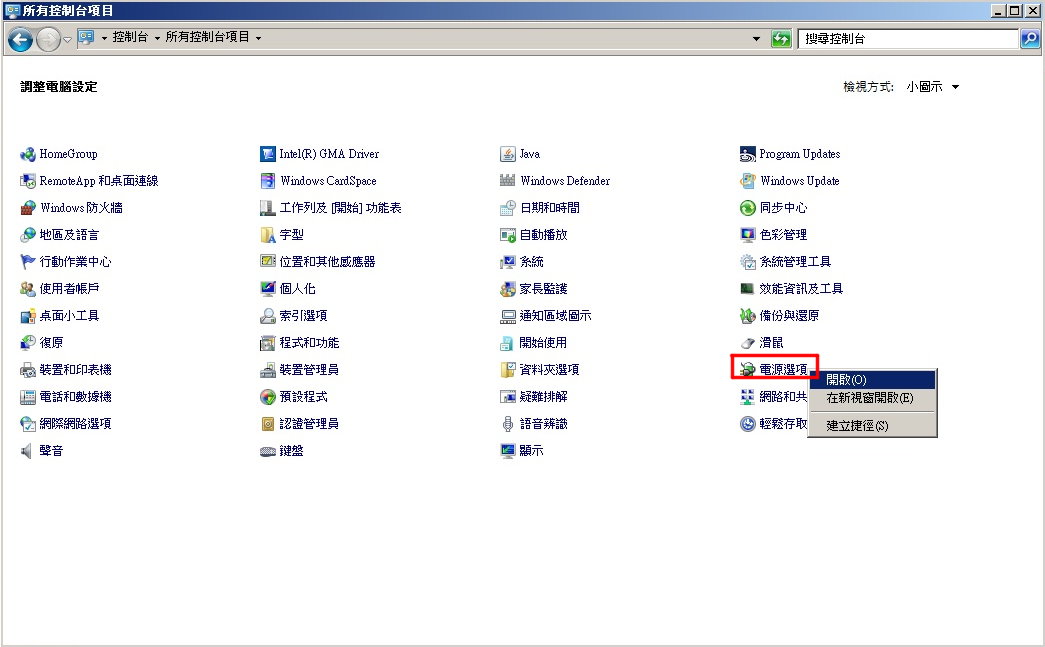
Task: Open the 工作列及 [開始] 功能表 link
Action: coord(341,208)
